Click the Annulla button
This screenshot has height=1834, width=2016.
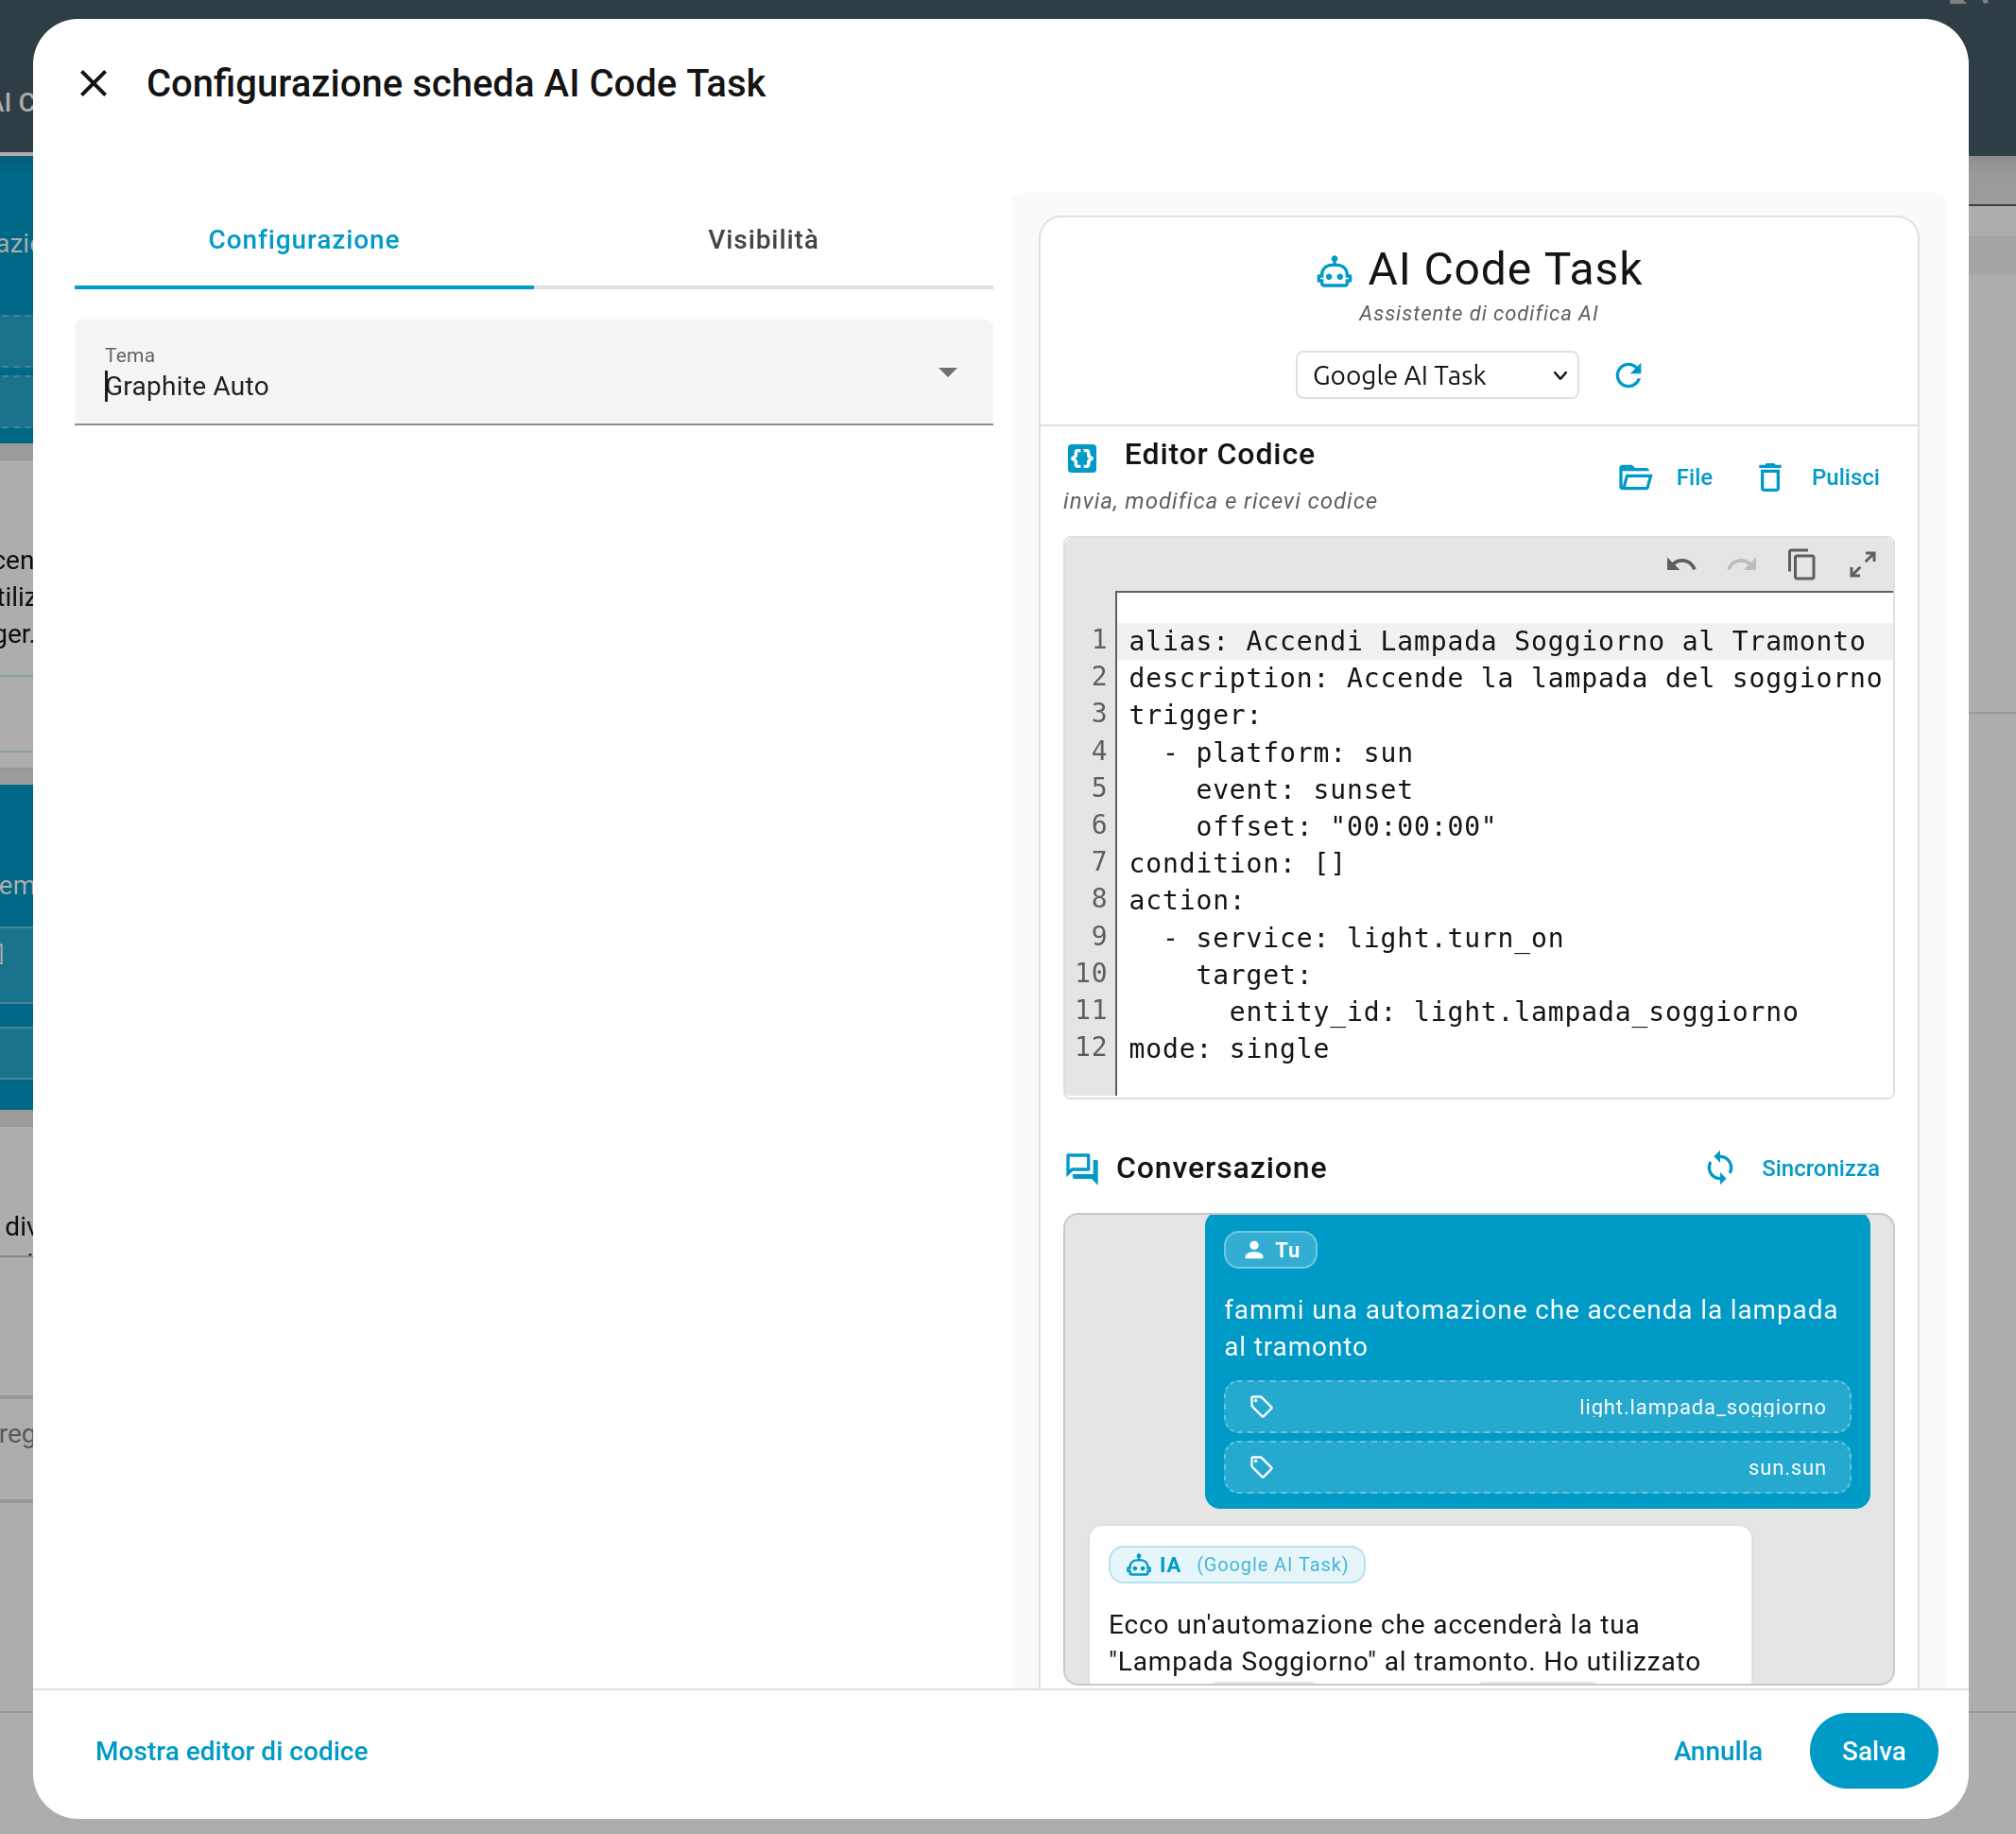[1717, 1751]
